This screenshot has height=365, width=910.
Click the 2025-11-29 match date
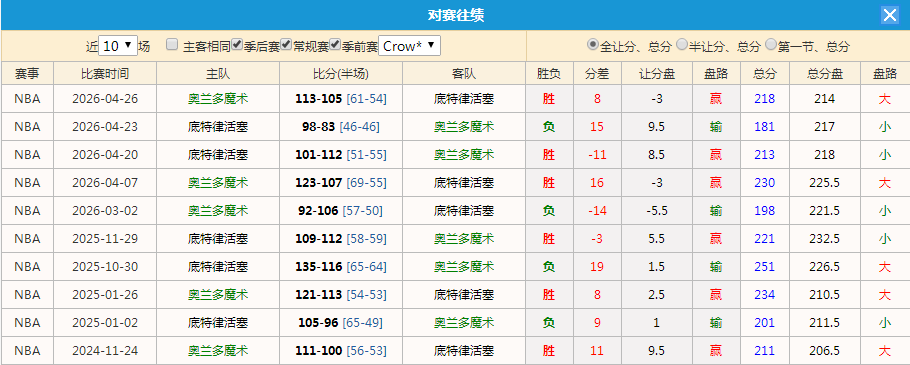(x=105, y=238)
